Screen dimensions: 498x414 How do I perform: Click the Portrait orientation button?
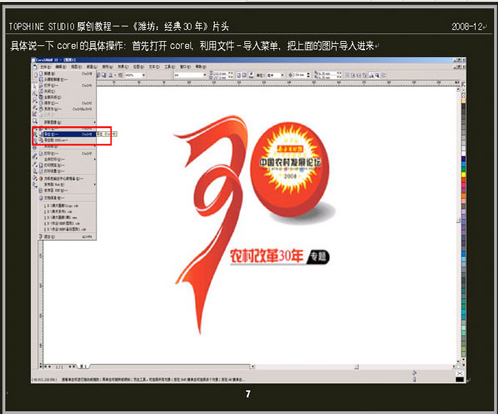[239, 75]
